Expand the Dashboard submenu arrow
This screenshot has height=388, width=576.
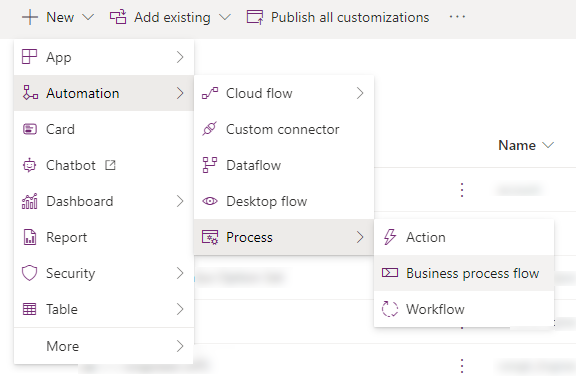(x=180, y=201)
